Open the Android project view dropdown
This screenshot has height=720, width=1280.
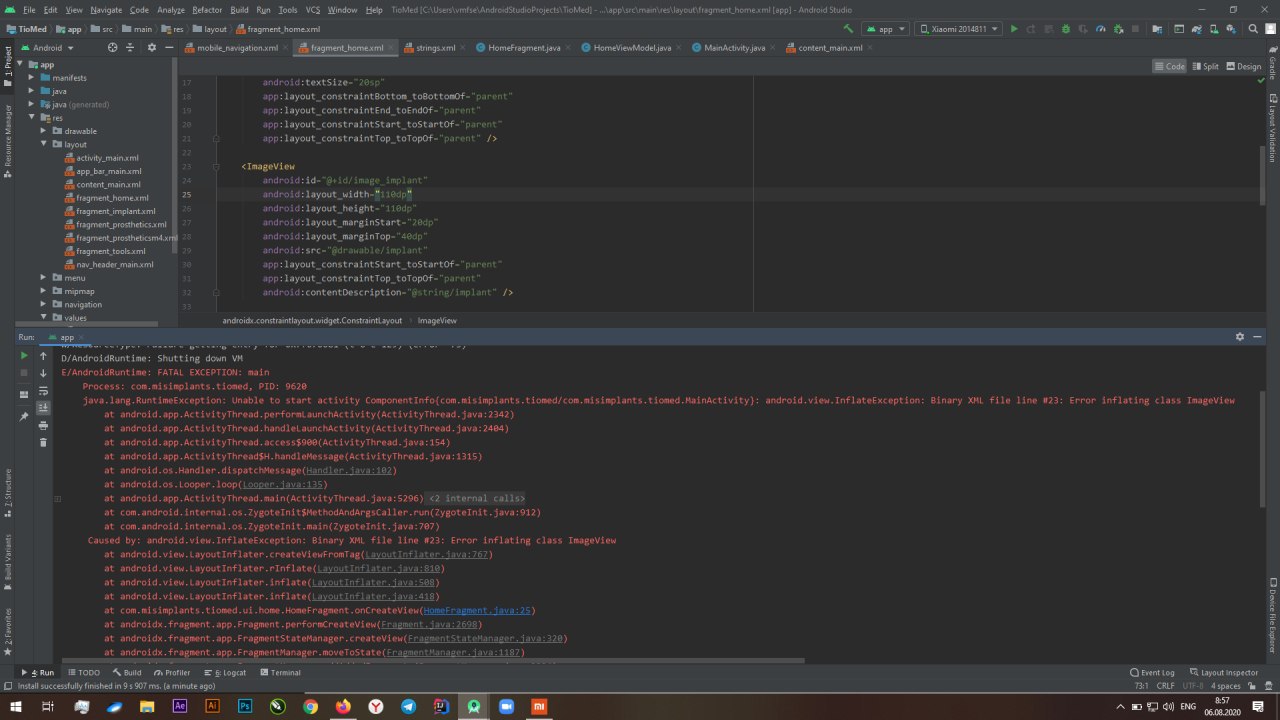47,47
